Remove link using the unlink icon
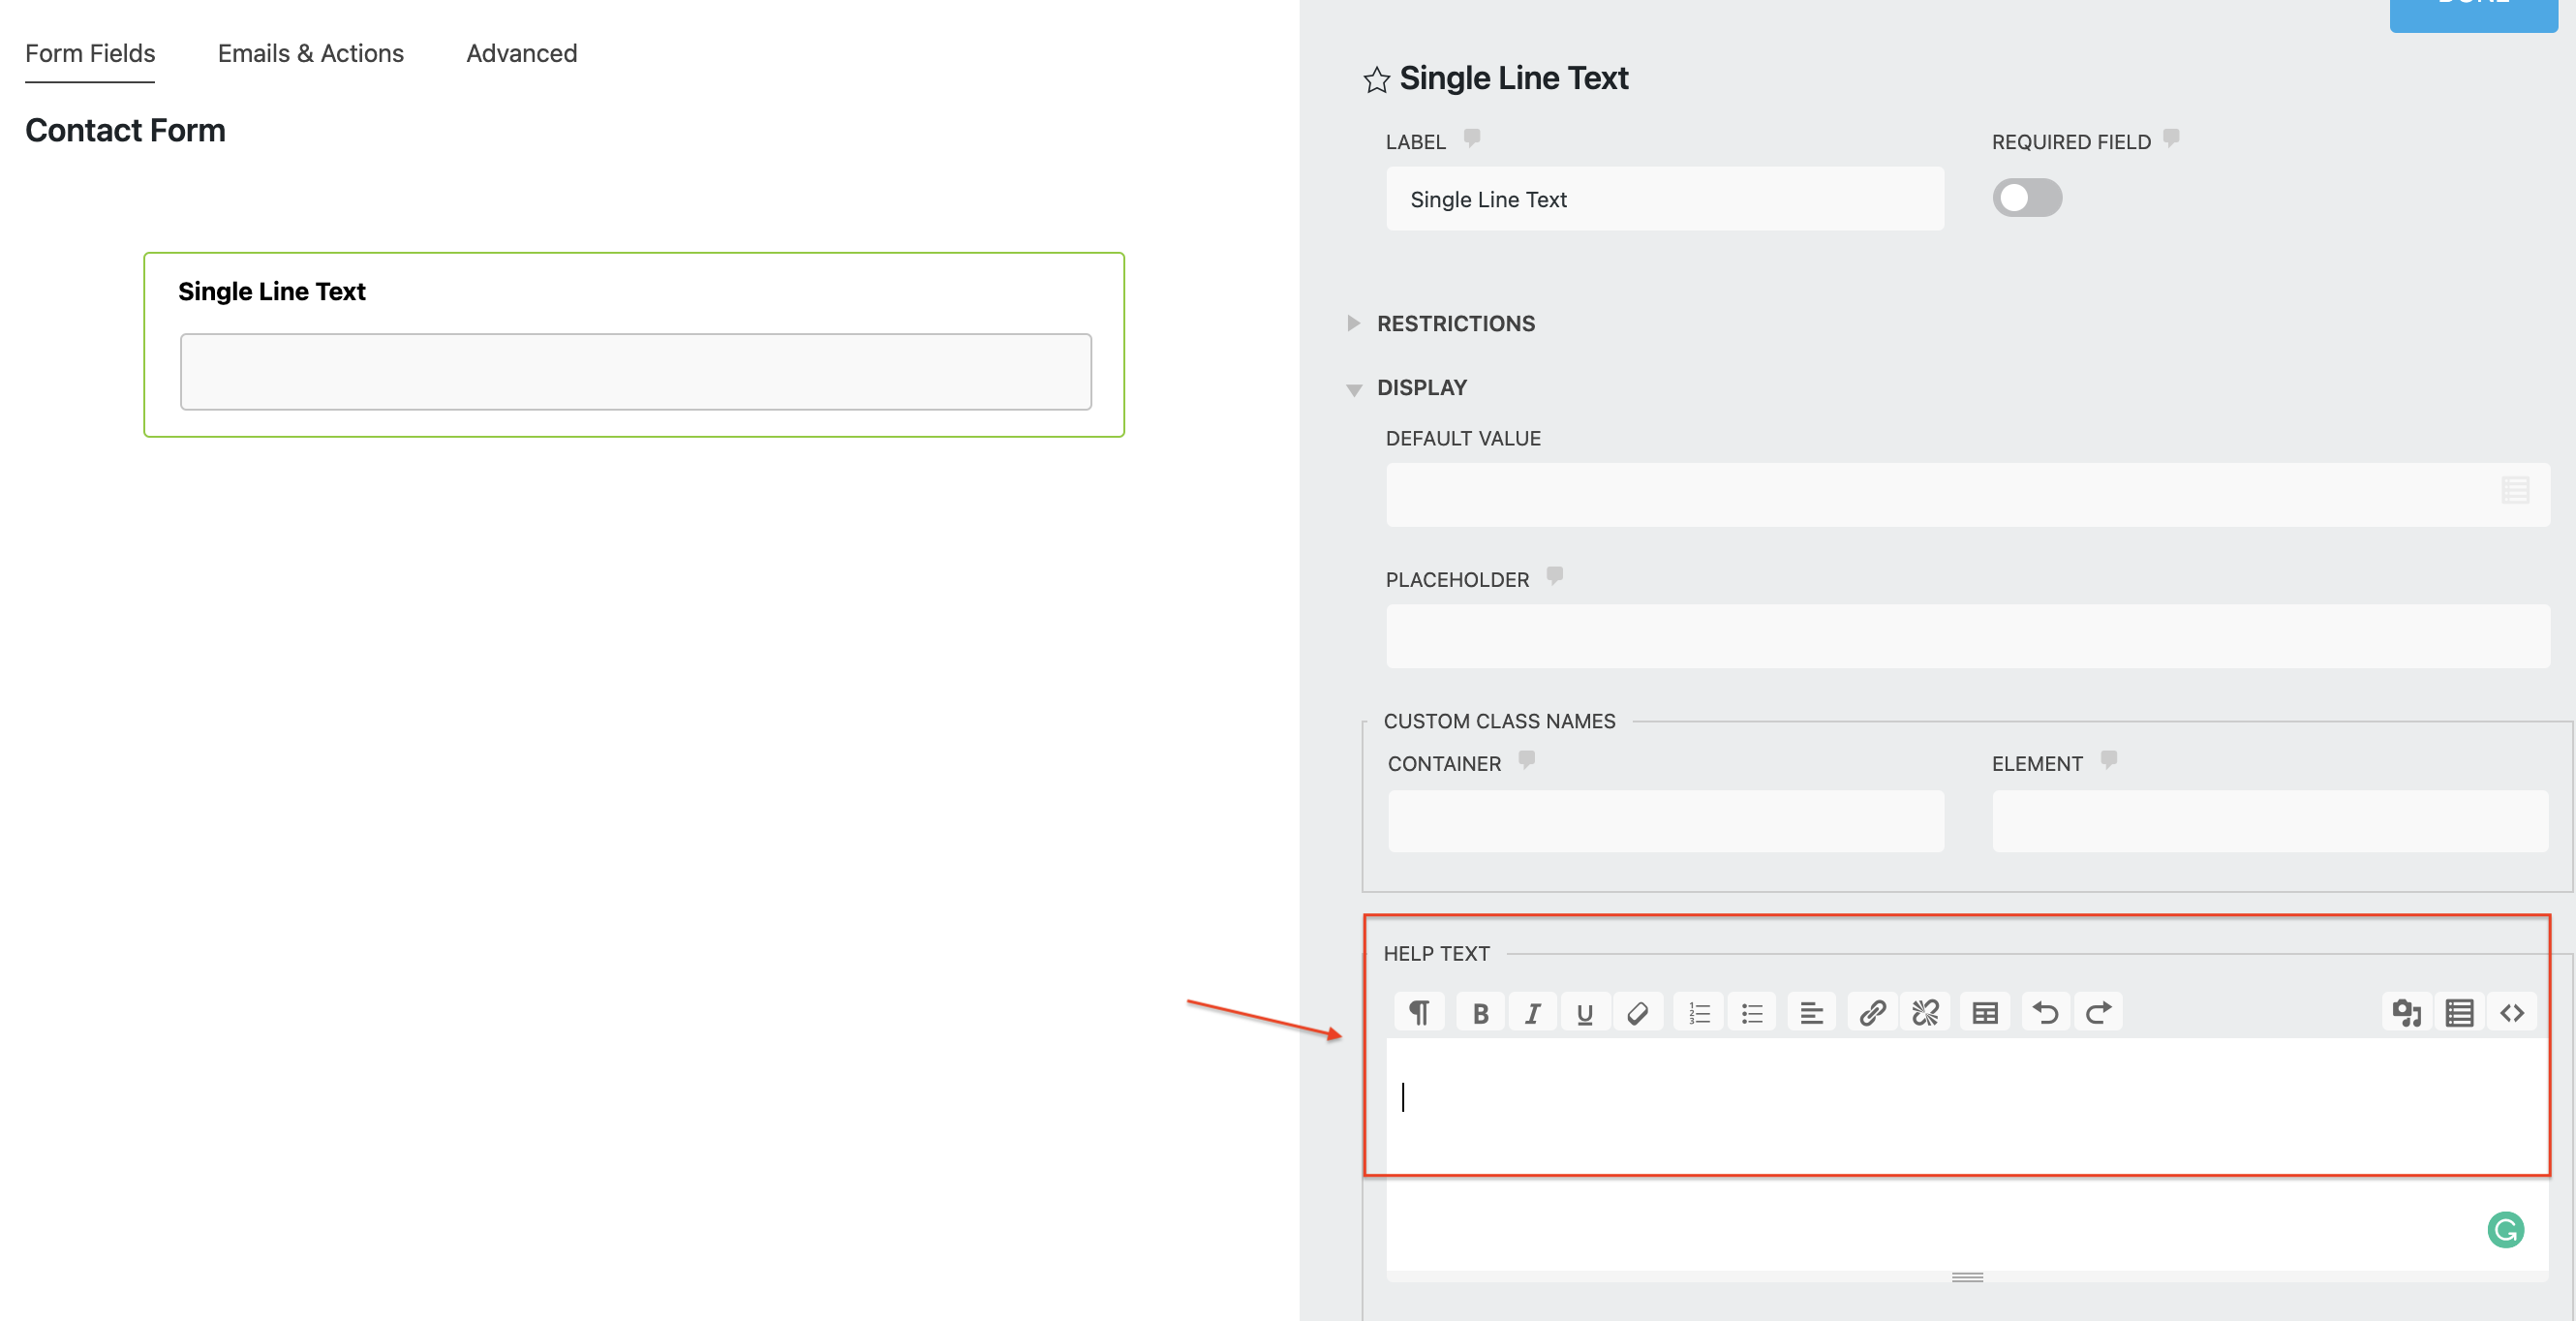This screenshot has width=2576, height=1321. [1925, 1011]
